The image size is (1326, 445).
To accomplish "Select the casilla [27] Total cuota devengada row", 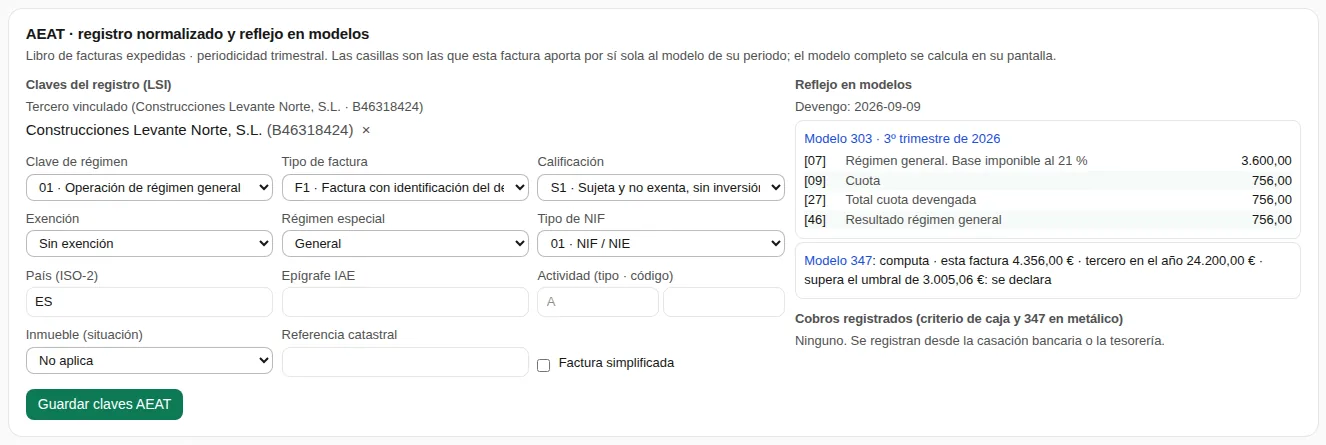I will [x=1047, y=200].
